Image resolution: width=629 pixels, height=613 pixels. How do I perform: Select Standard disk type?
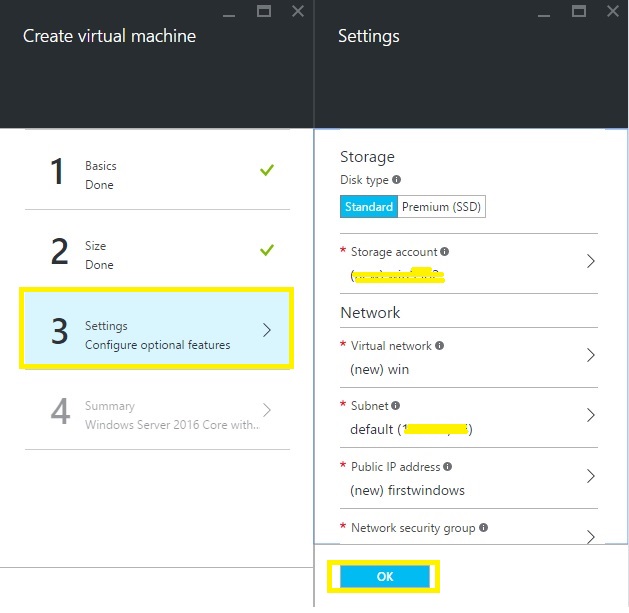tap(369, 207)
